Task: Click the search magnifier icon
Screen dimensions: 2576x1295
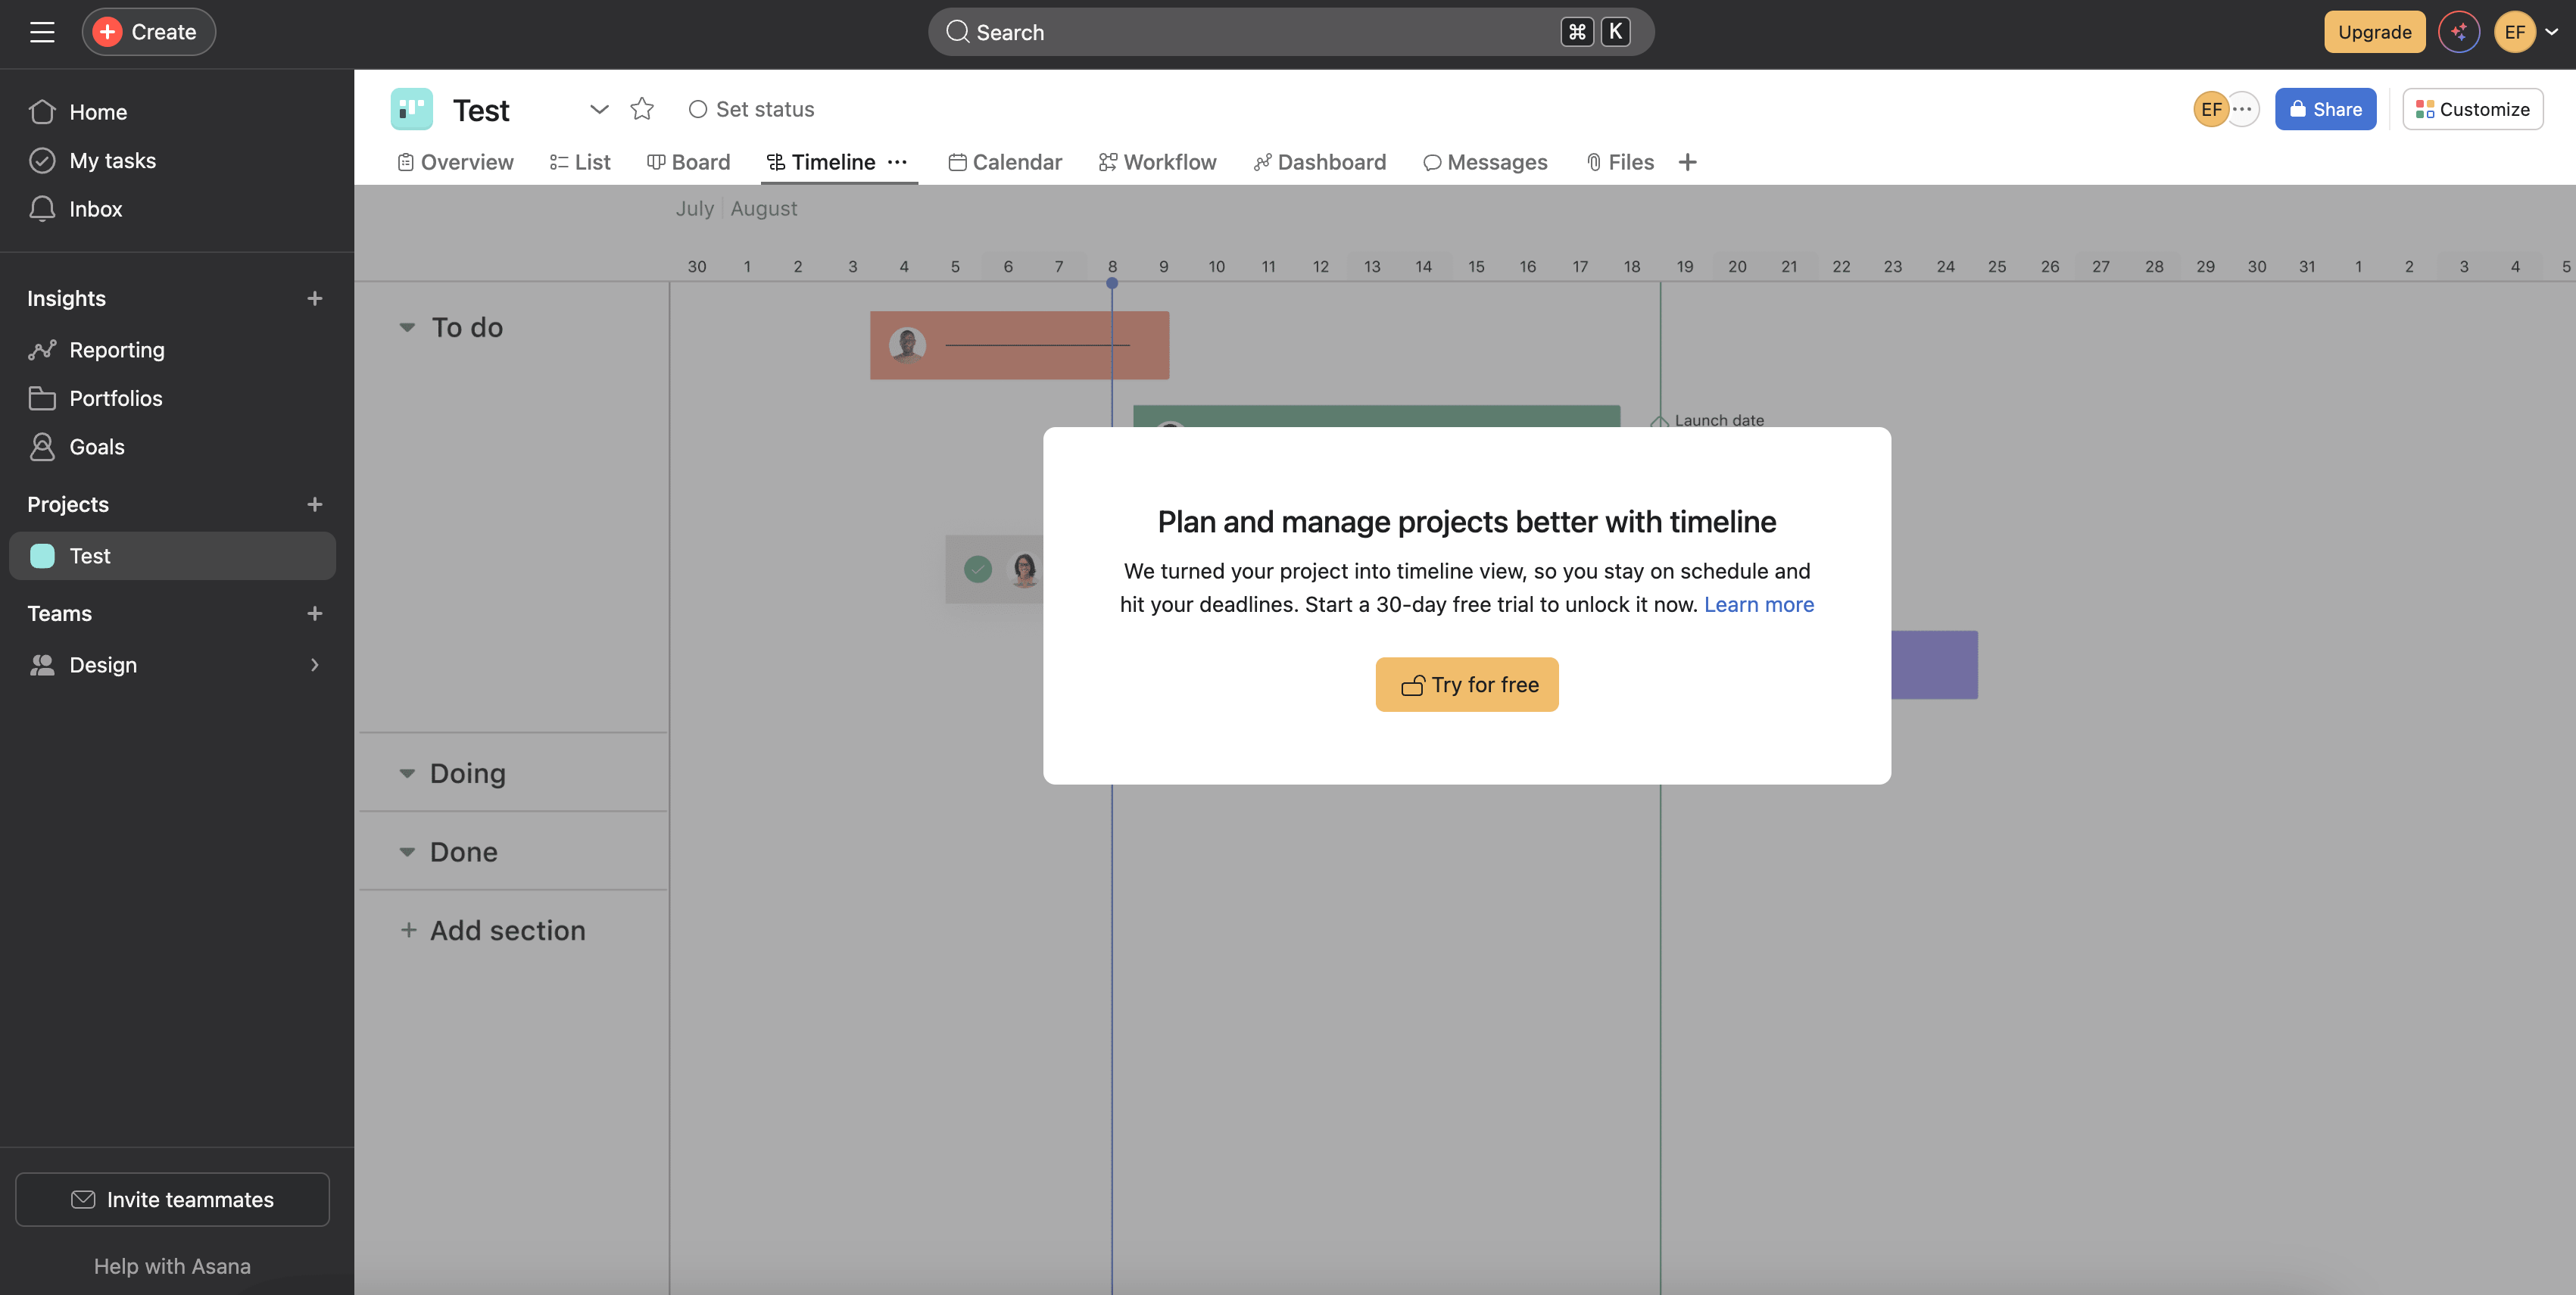Action: click(x=957, y=32)
